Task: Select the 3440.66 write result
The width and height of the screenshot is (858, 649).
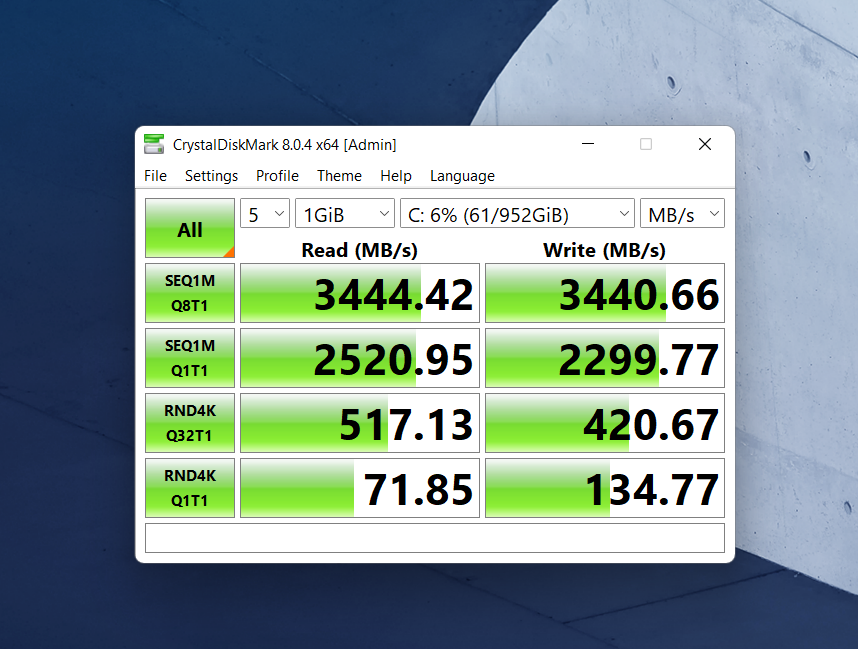Action: (x=605, y=293)
